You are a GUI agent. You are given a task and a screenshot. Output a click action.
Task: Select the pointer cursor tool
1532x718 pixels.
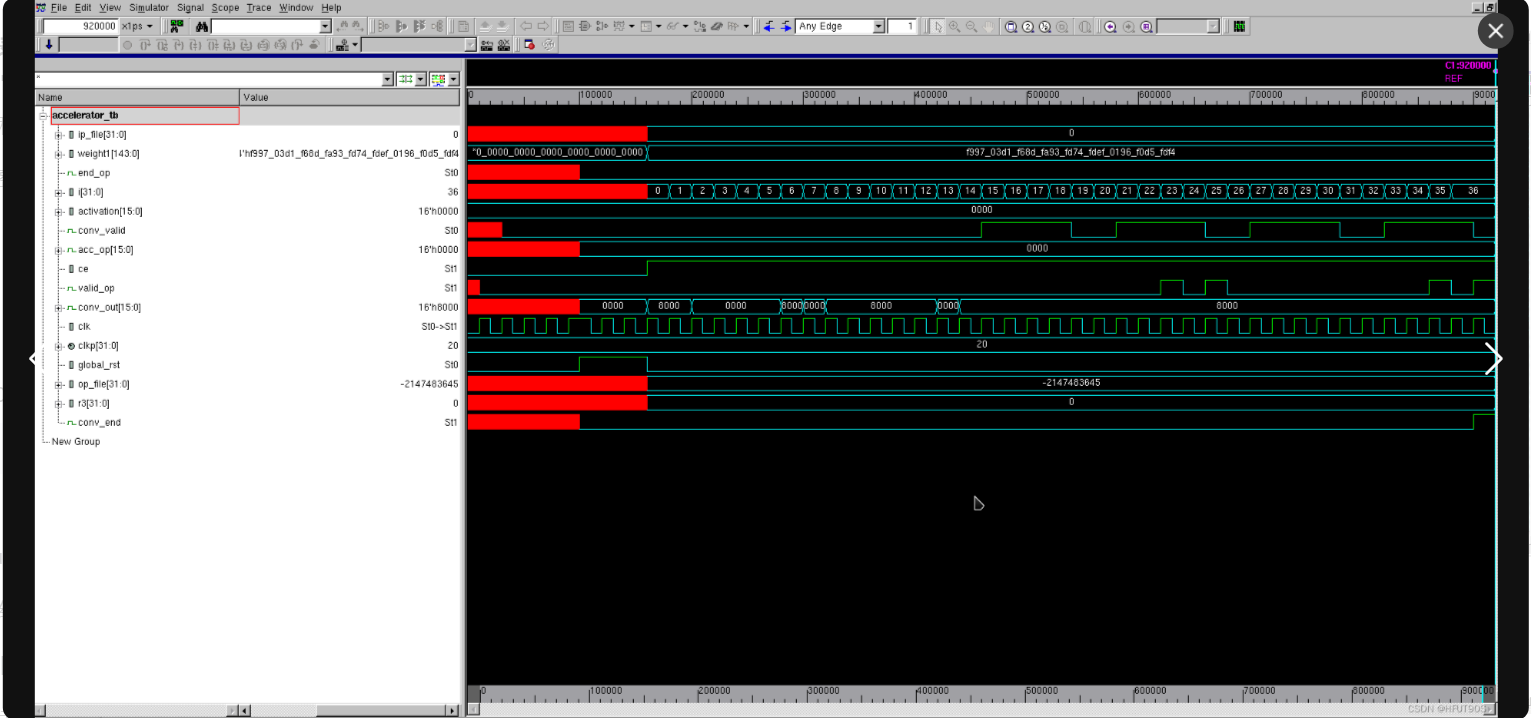(x=938, y=26)
